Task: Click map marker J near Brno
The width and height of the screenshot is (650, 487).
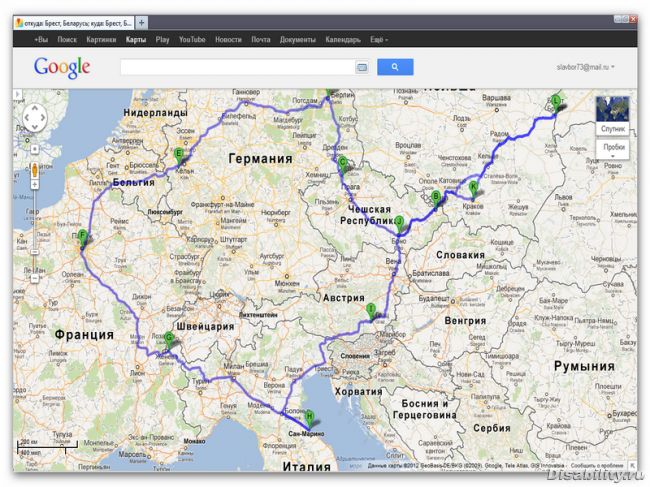Action: tap(399, 224)
